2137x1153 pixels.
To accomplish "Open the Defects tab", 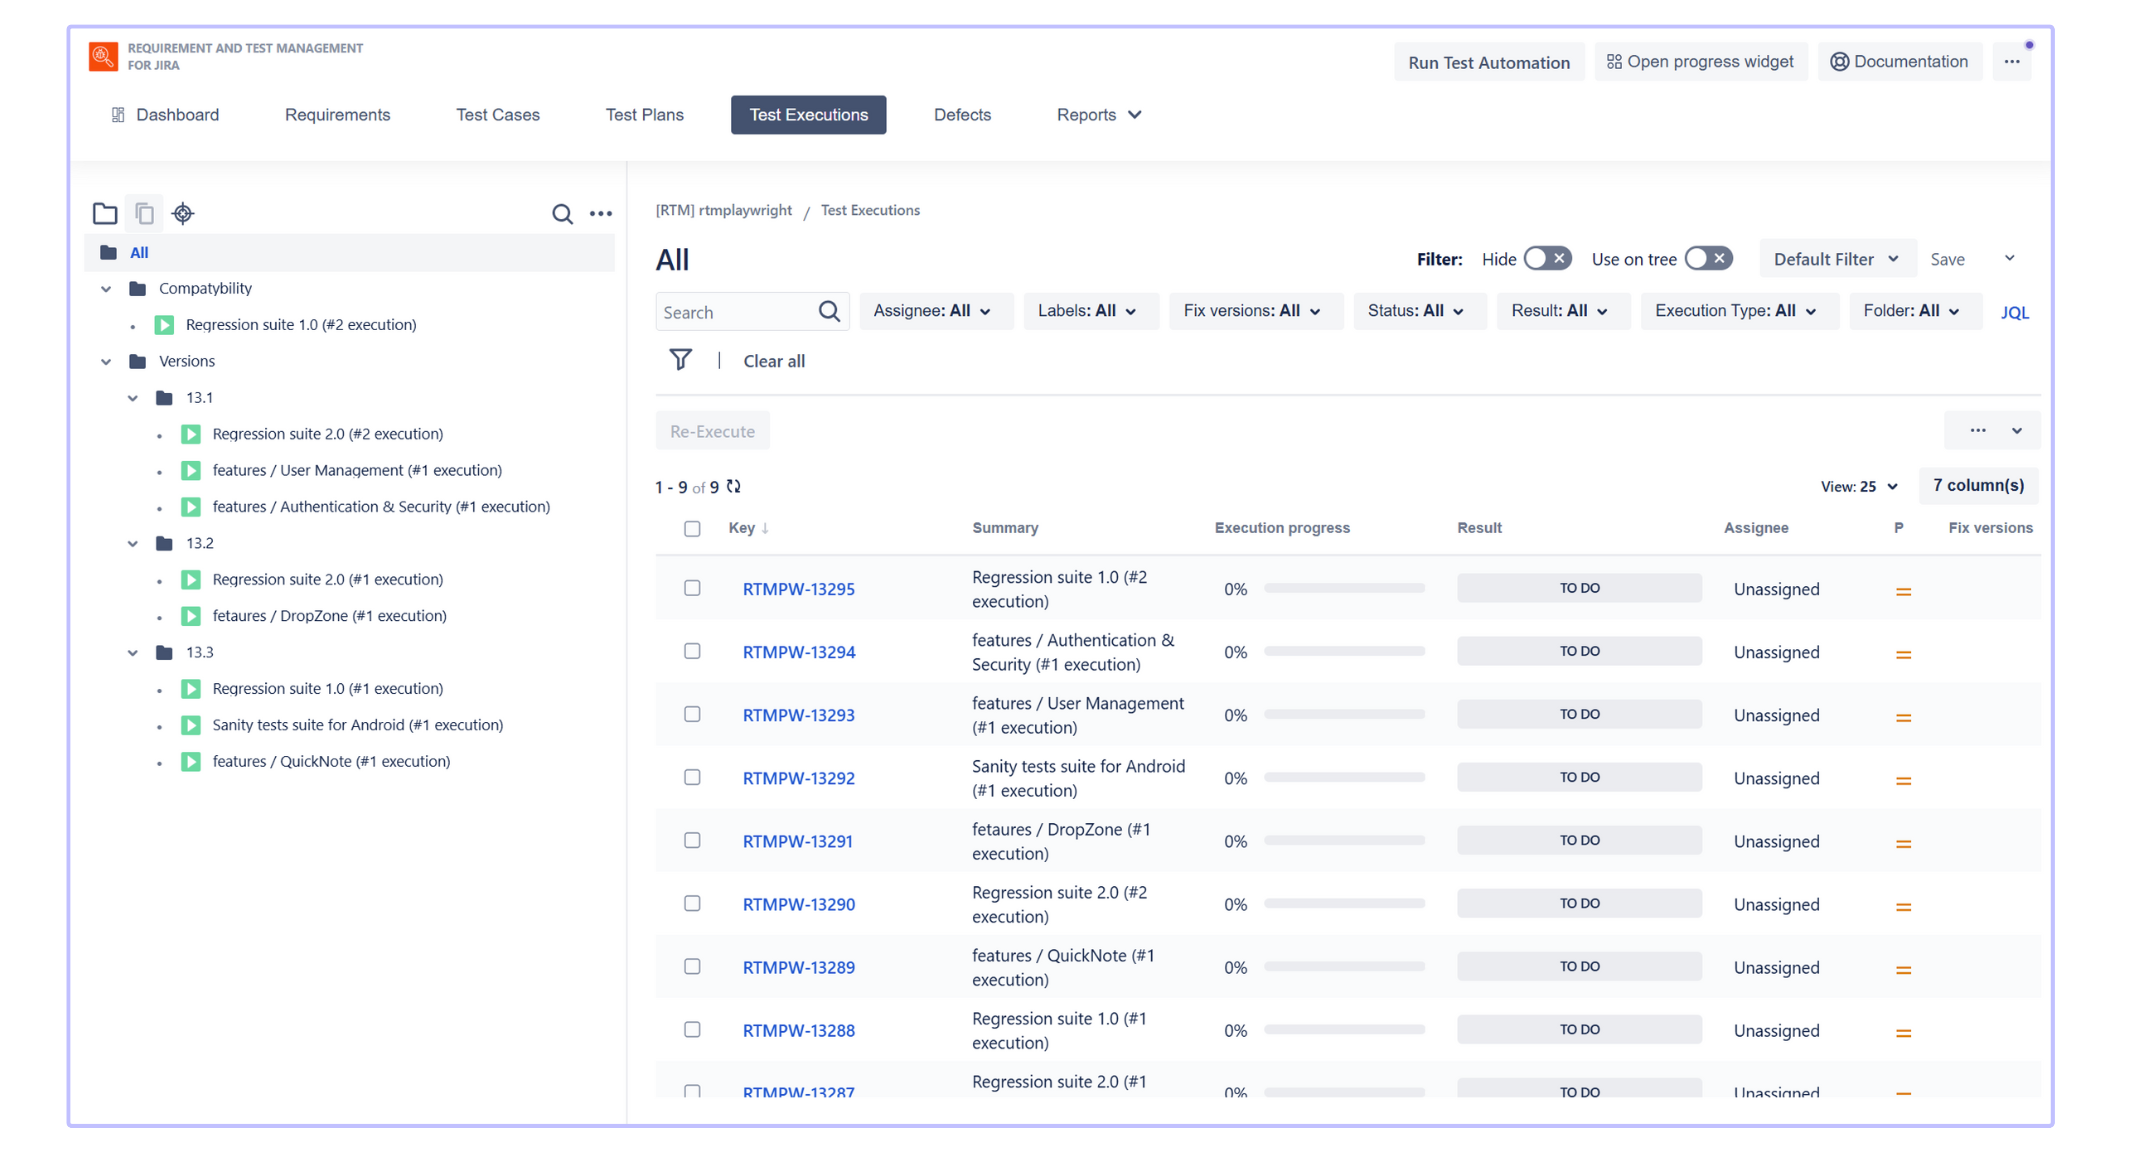I will (x=962, y=115).
